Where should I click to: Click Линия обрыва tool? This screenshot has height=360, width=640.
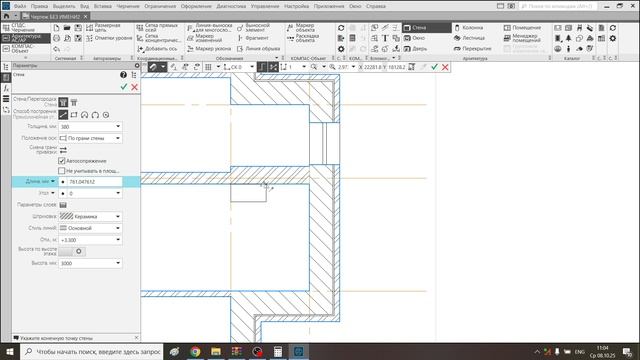[258, 49]
